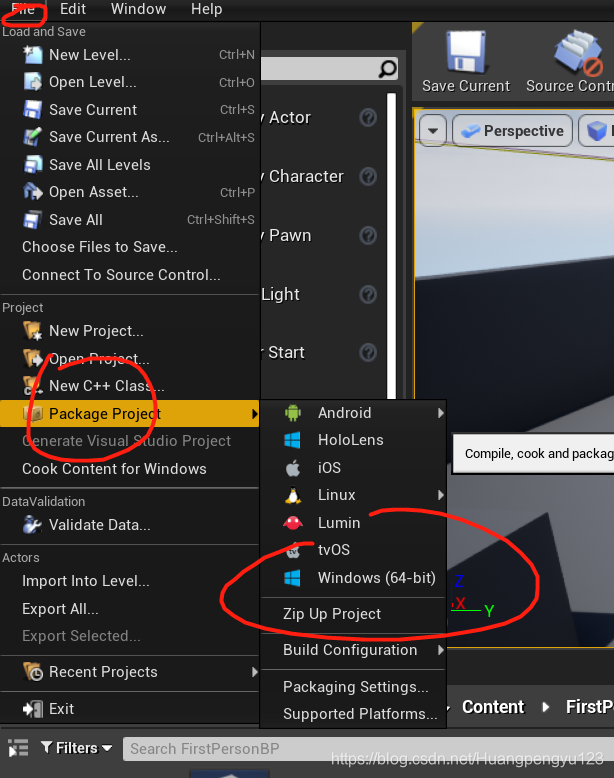Screen dimensions: 614x778
Task: Click the Exit door icon
Action: [33, 709]
